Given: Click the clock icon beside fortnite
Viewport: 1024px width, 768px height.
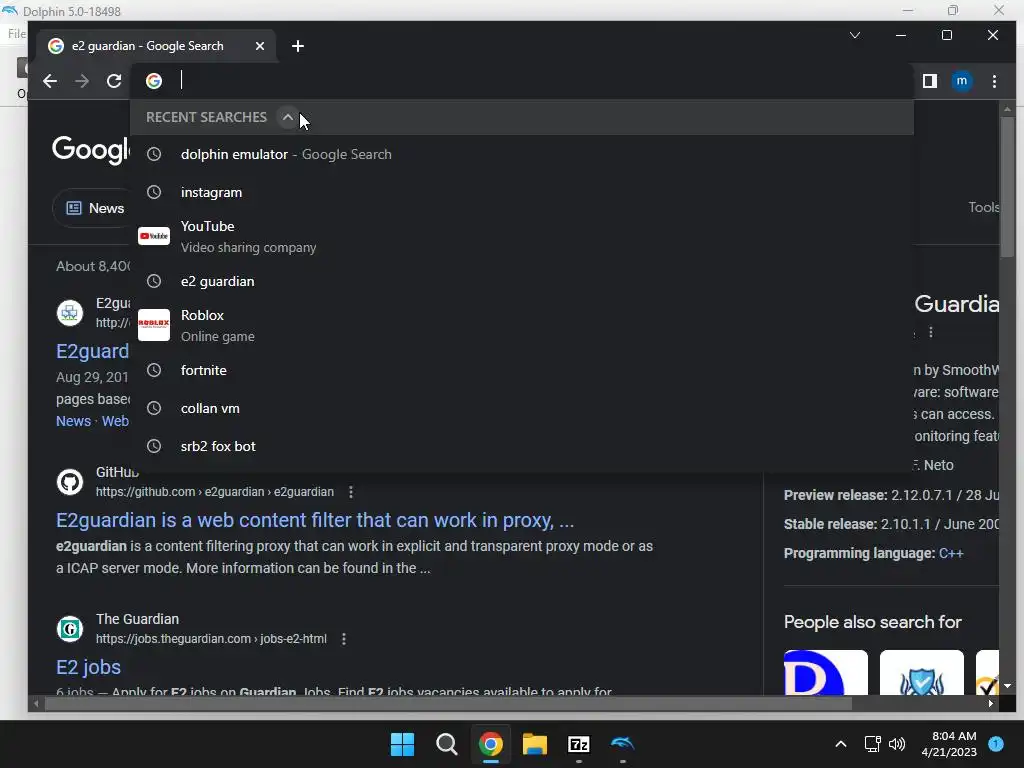Looking at the screenshot, I should pos(154,370).
